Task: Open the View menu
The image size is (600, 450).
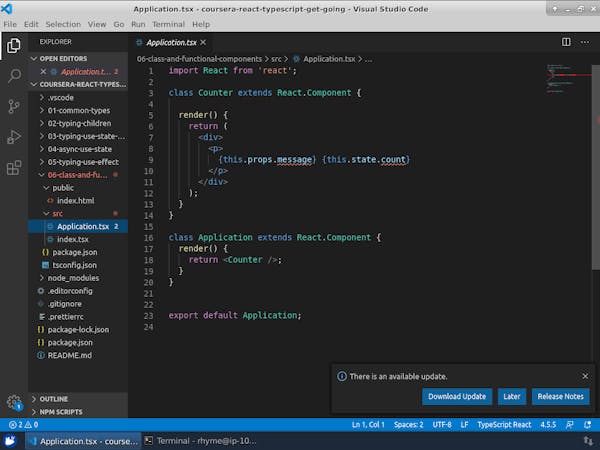Action: 97,24
